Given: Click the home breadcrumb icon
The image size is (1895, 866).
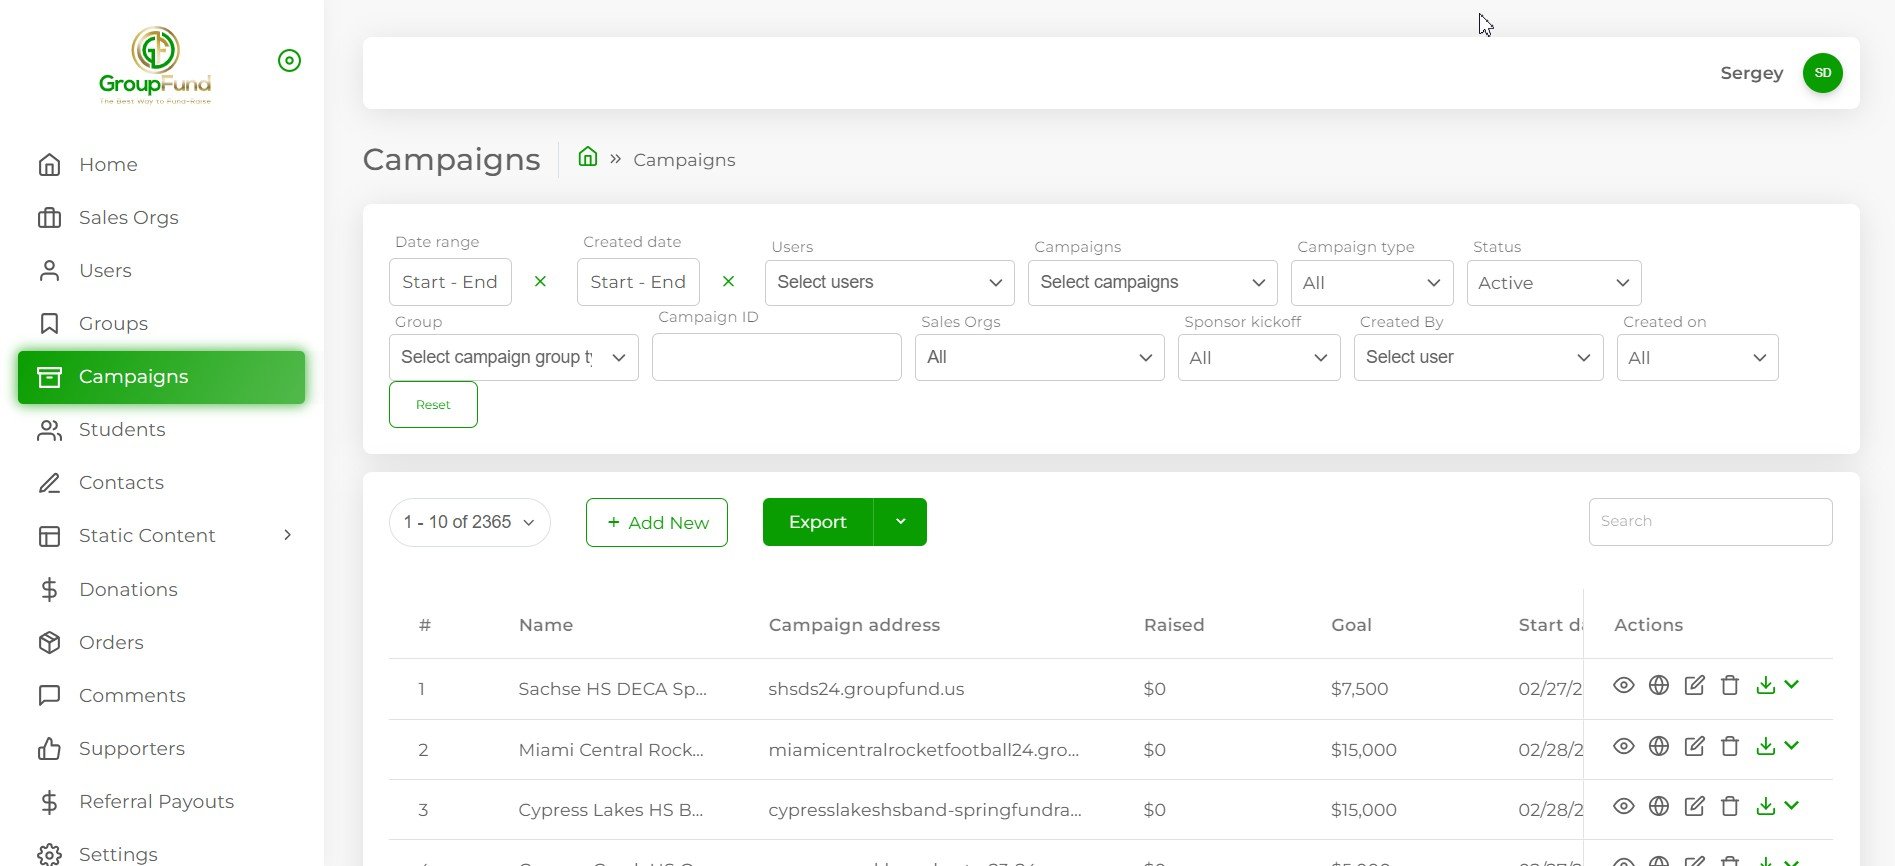Looking at the screenshot, I should [588, 157].
